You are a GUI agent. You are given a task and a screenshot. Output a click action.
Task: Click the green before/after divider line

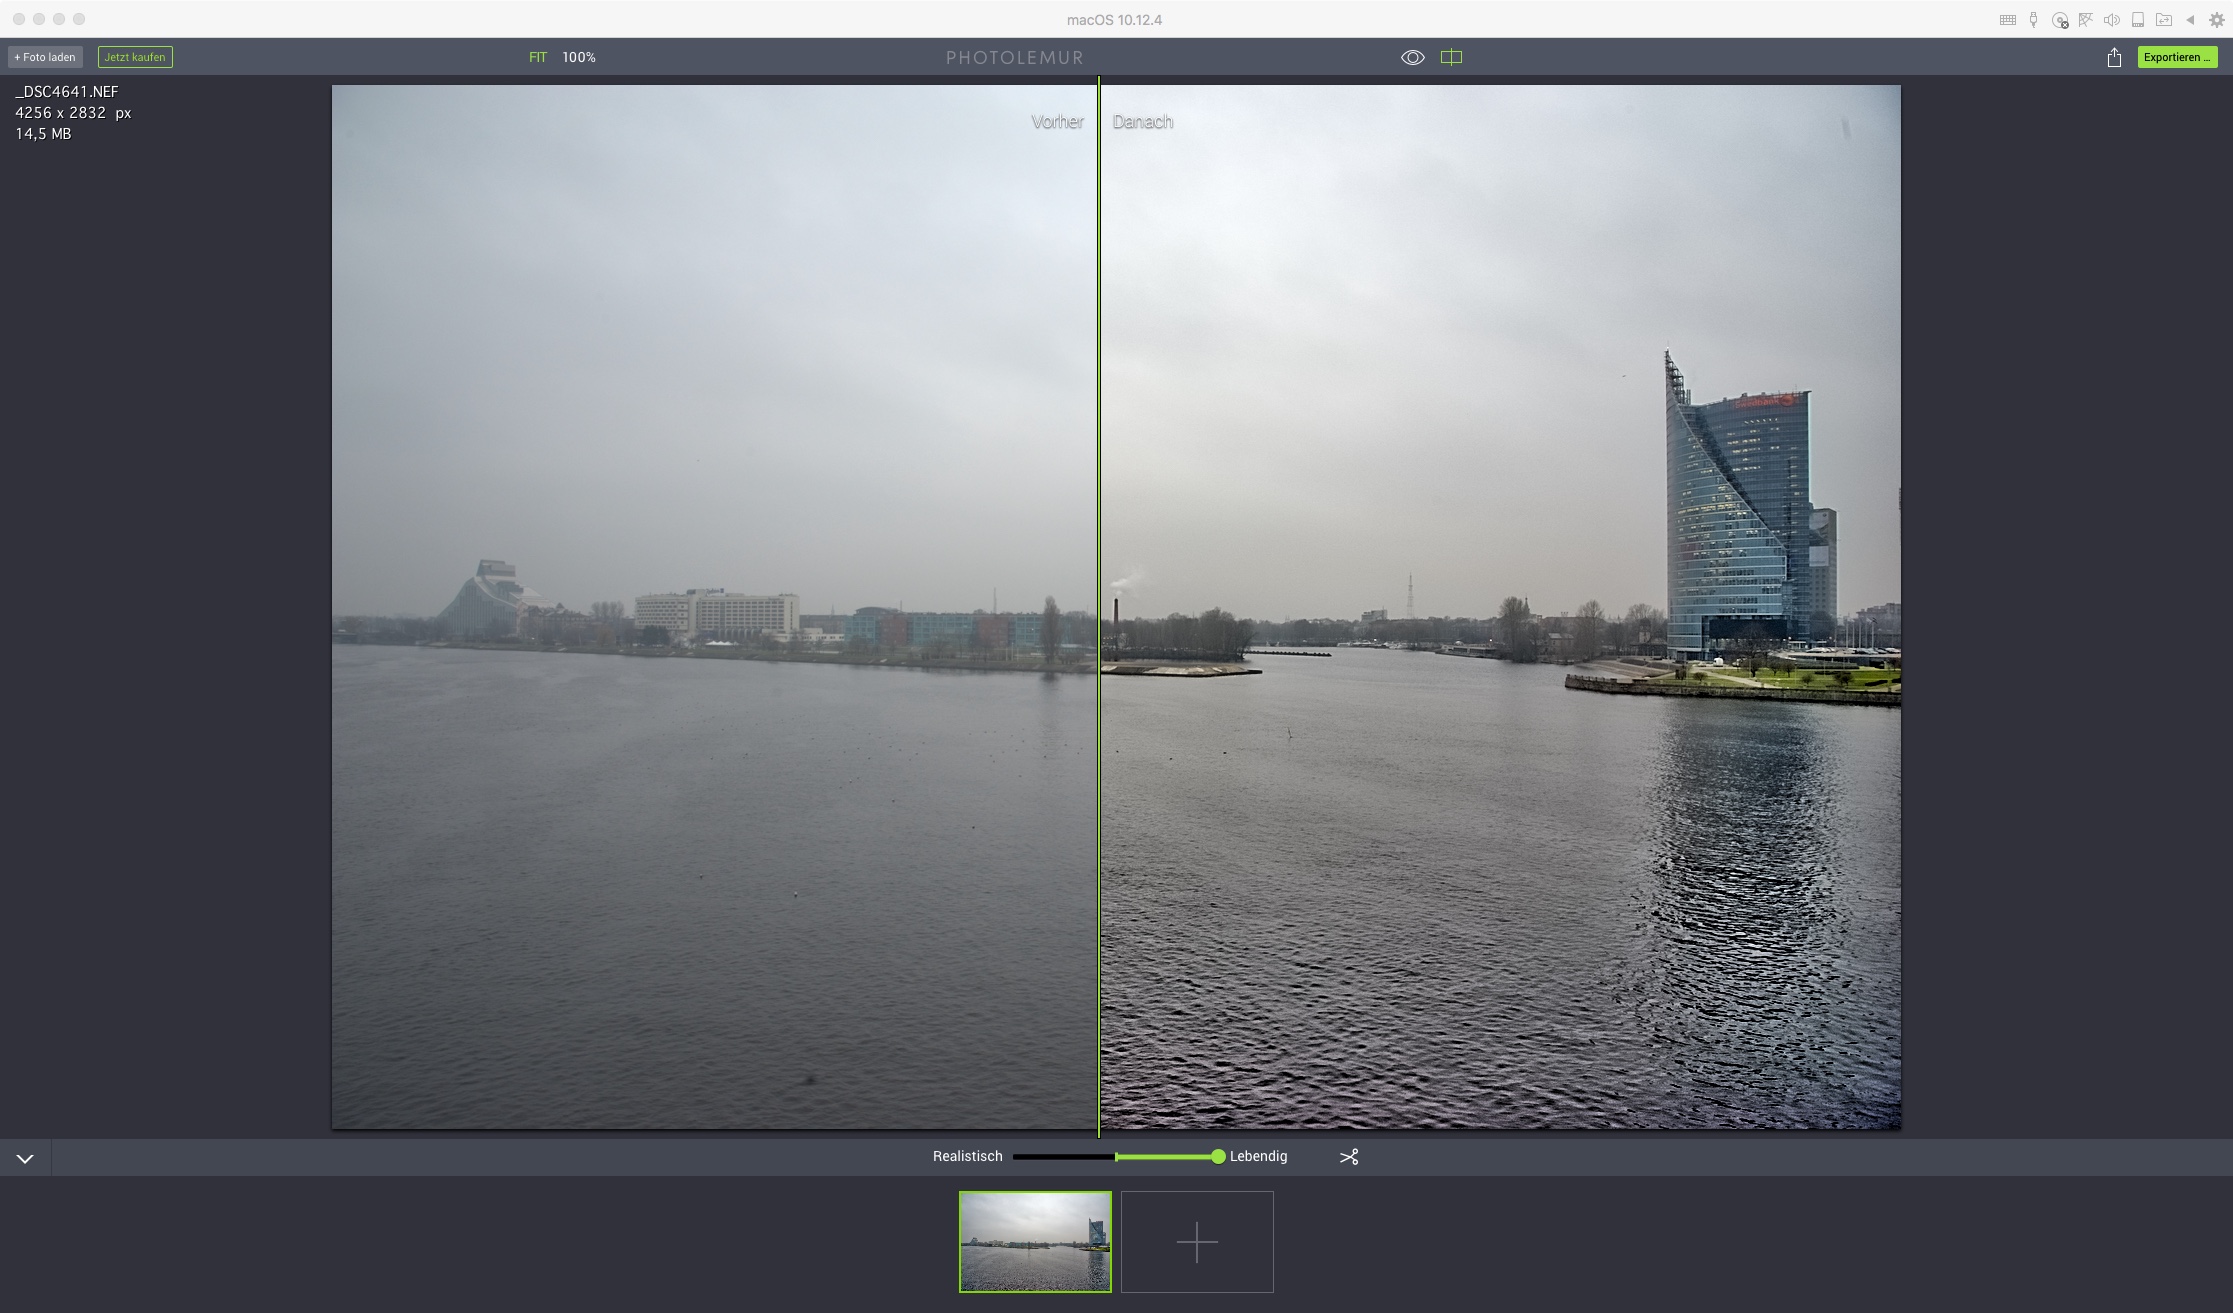point(1099,607)
